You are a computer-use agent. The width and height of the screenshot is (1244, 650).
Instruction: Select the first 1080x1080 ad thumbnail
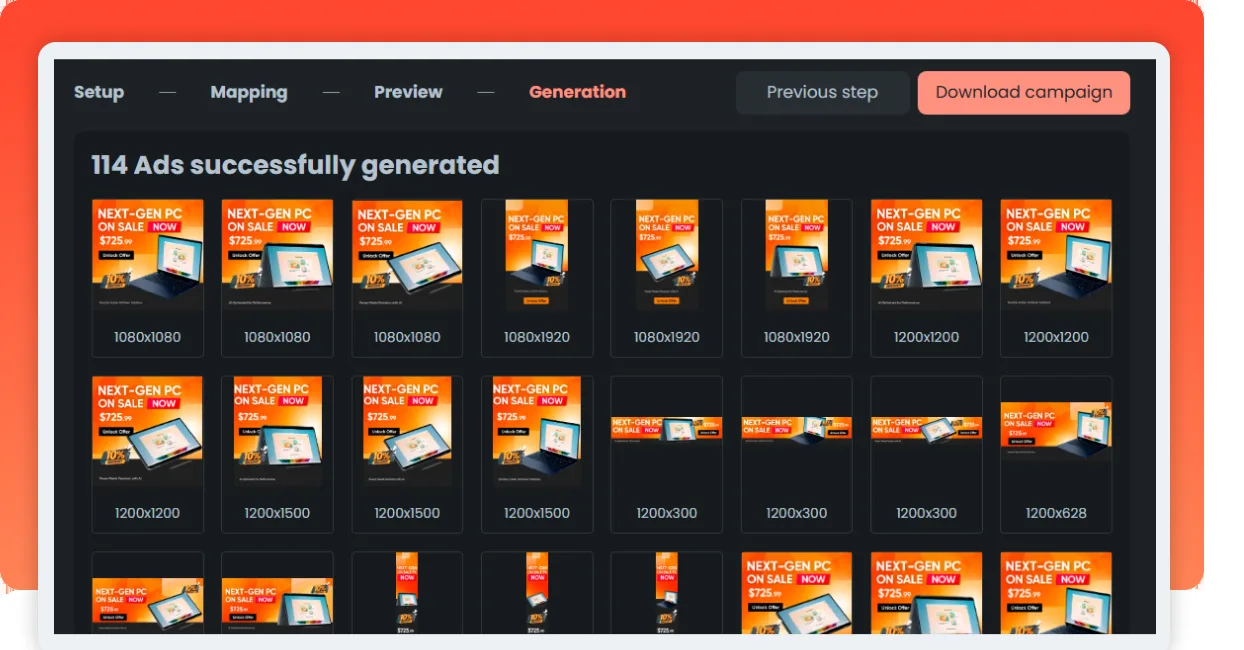coord(148,278)
